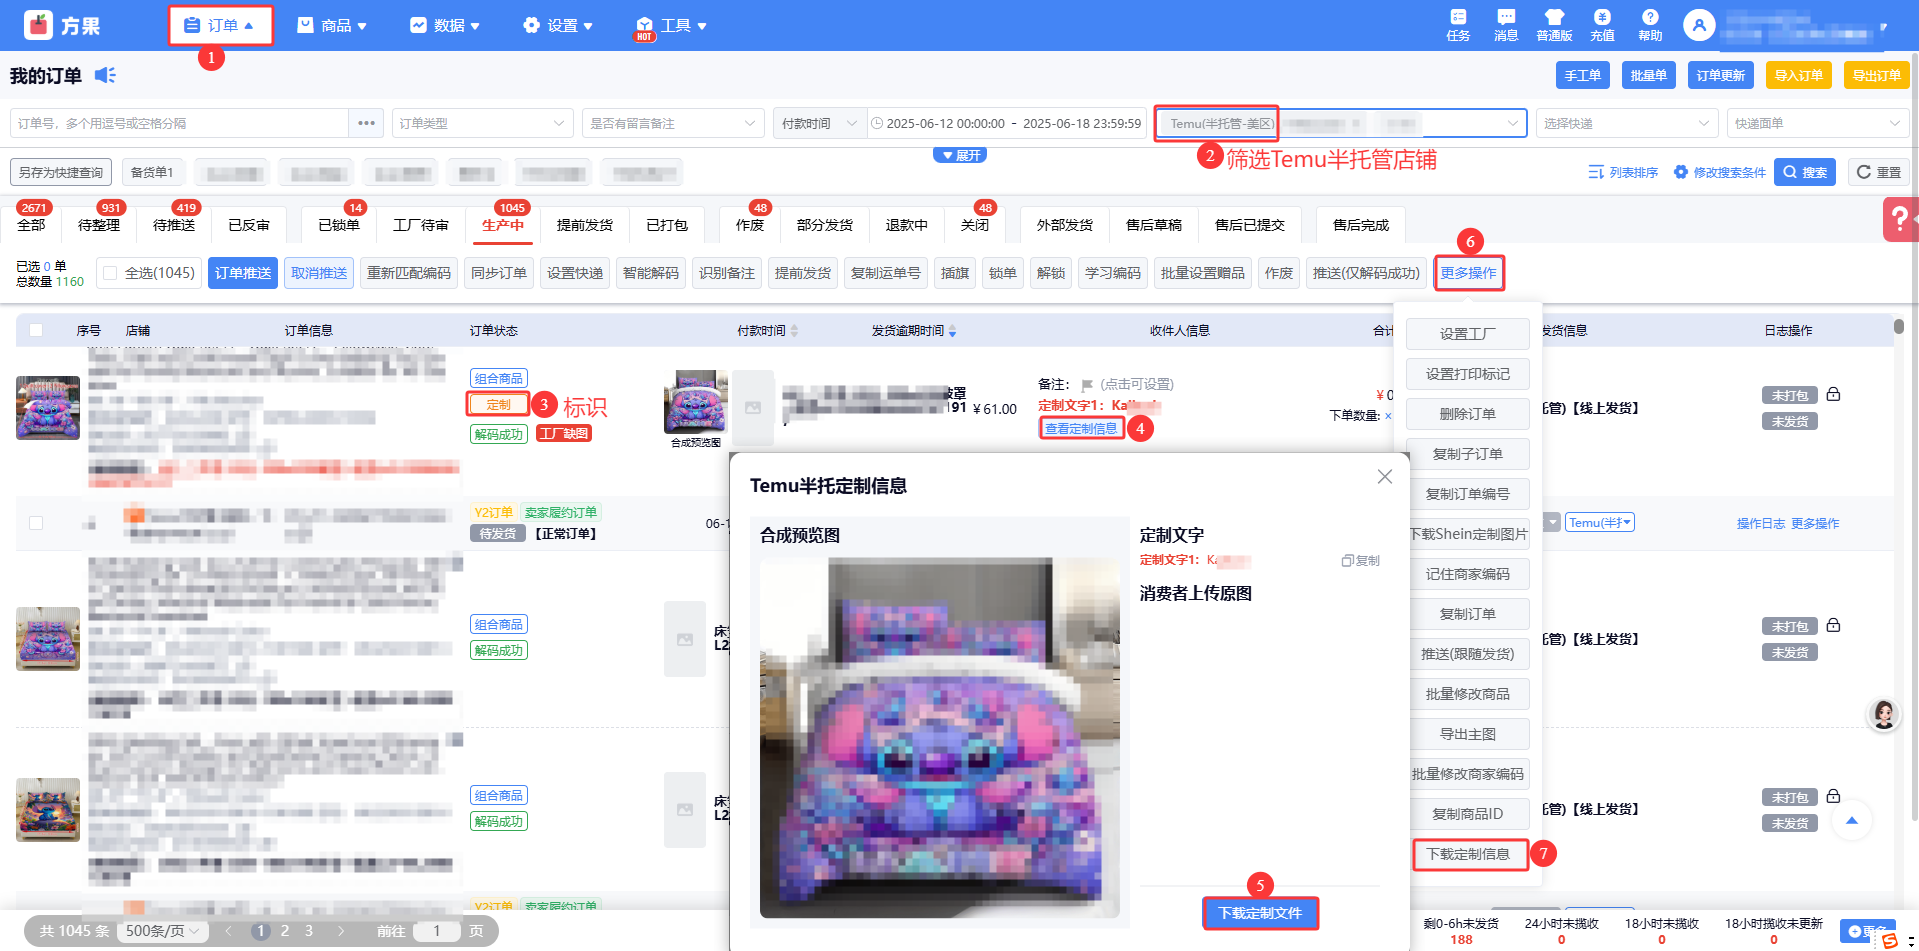Click the 导入订单 button
This screenshot has width=1919, height=951.
(1798, 75)
